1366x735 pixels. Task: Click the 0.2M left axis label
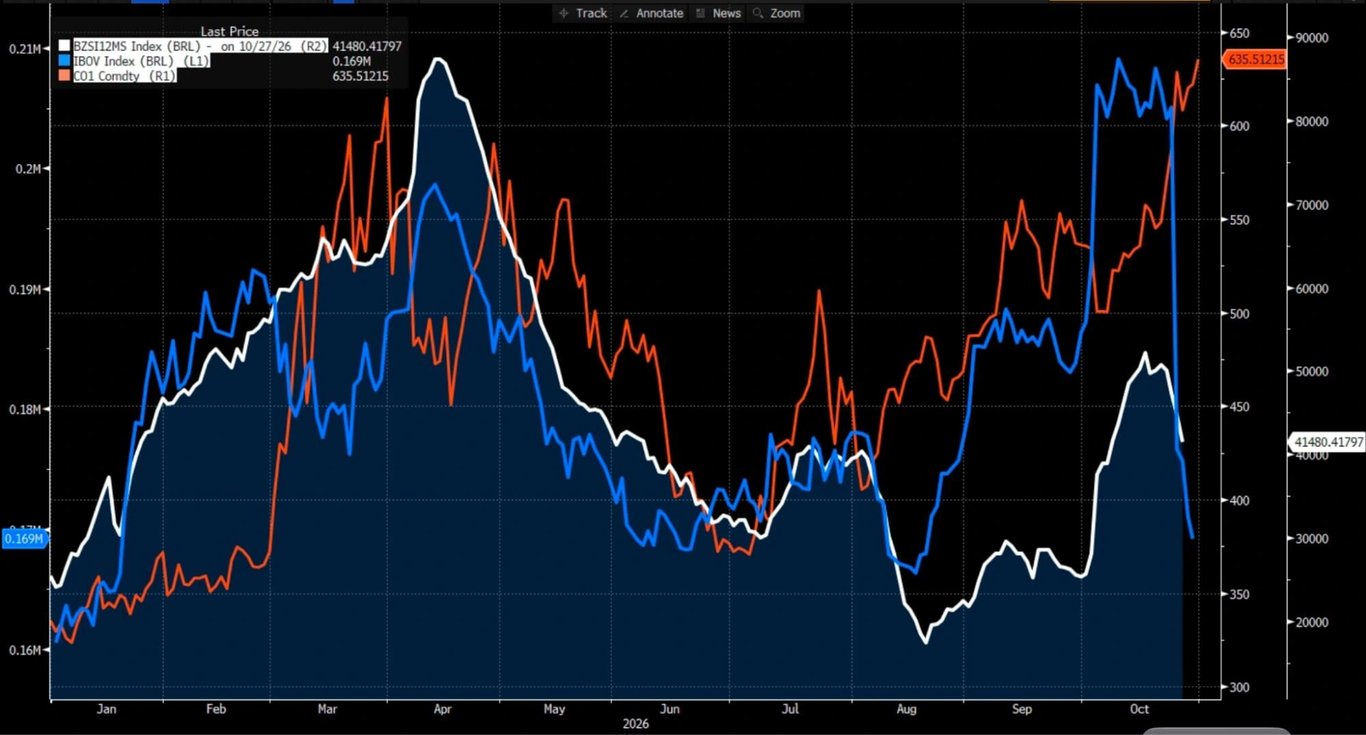pos(27,169)
